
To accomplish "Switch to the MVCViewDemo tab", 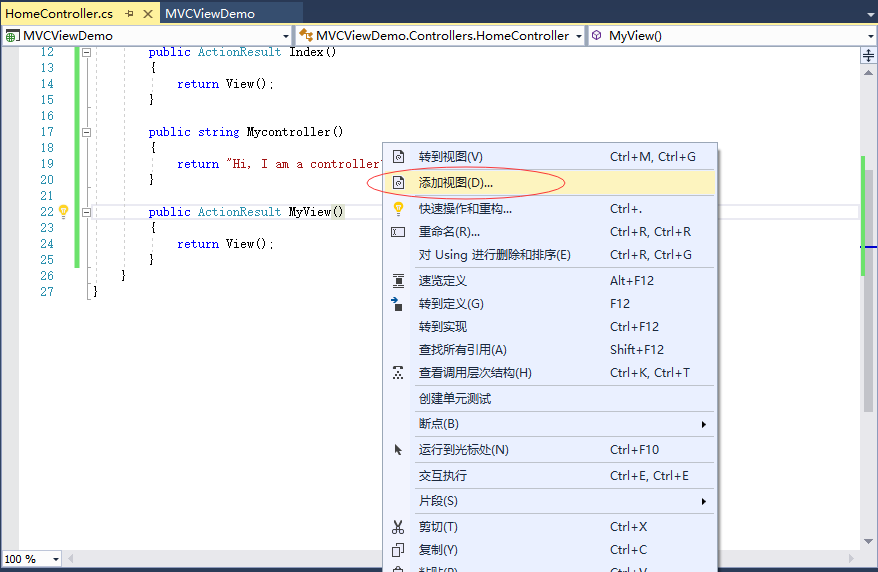I will click(x=210, y=14).
